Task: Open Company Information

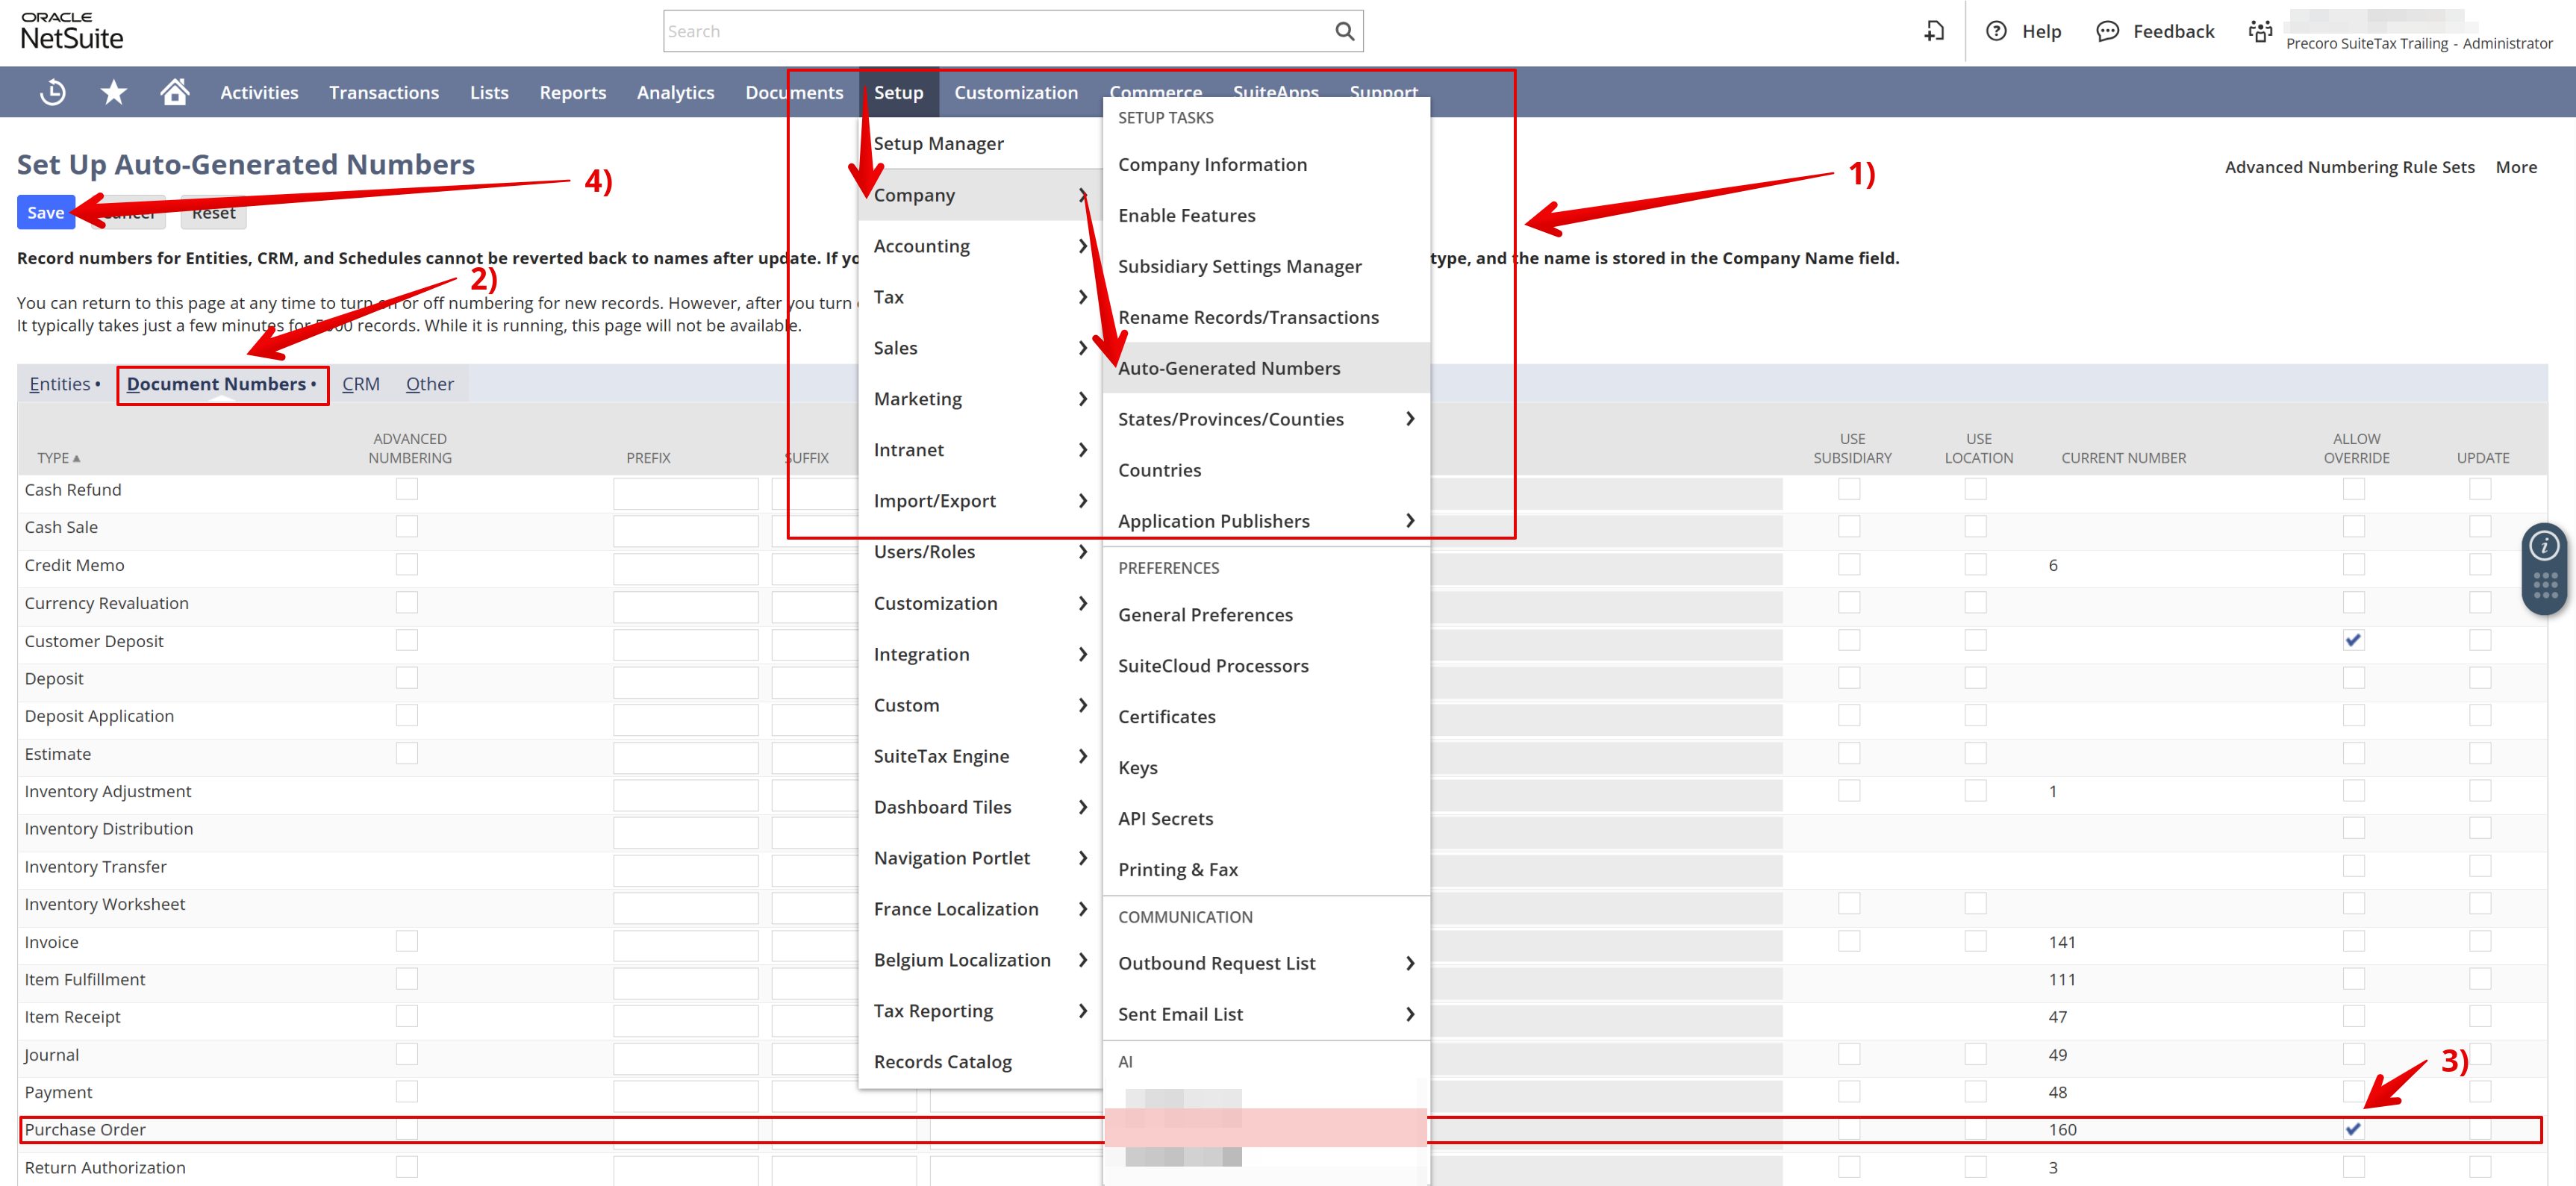Action: (x=1212, y=164)
